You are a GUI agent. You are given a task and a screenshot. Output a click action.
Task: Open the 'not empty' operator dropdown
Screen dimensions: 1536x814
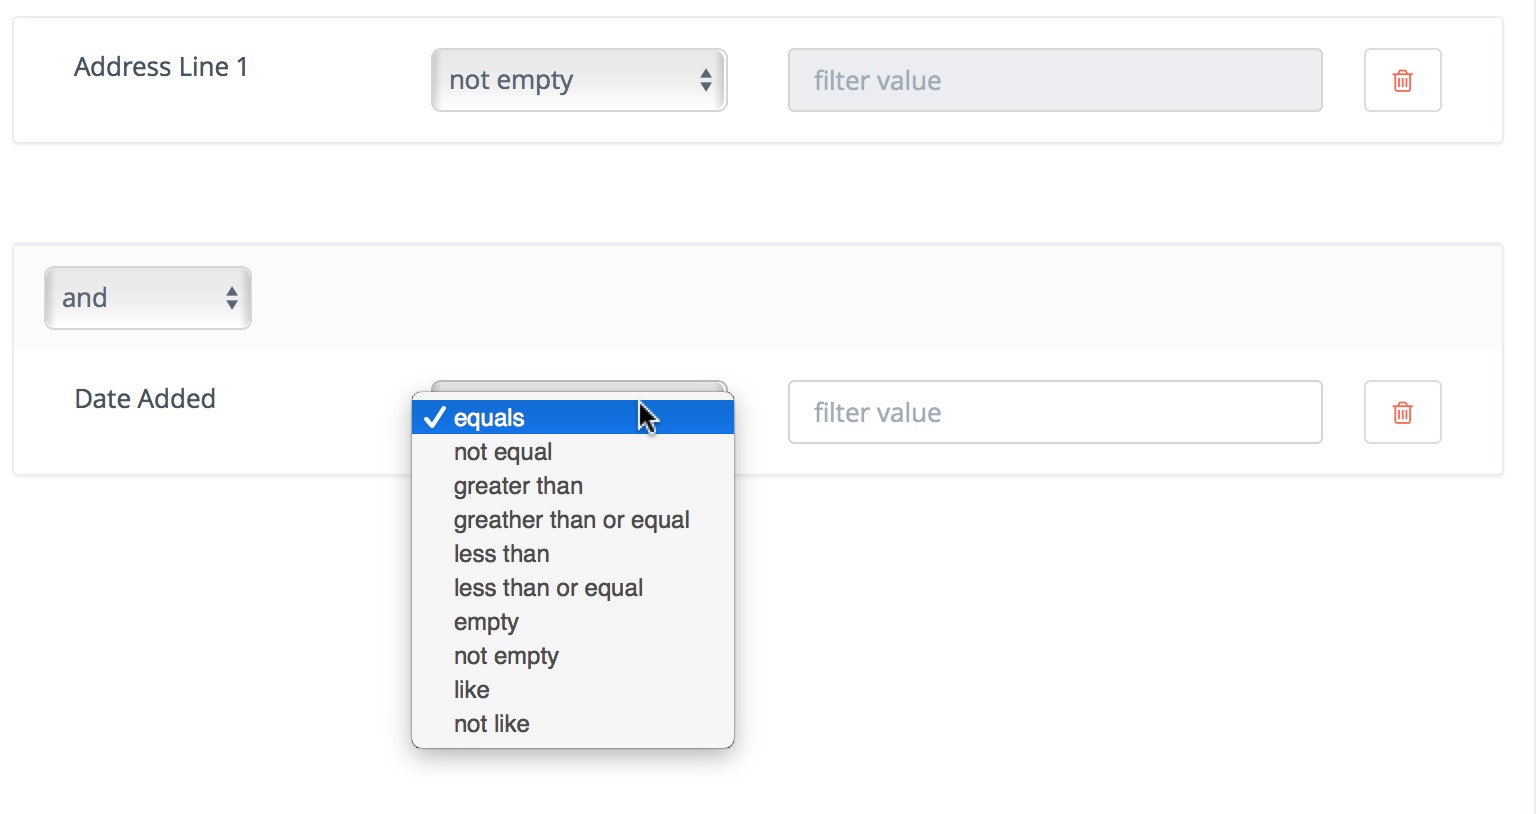point(578,80)
